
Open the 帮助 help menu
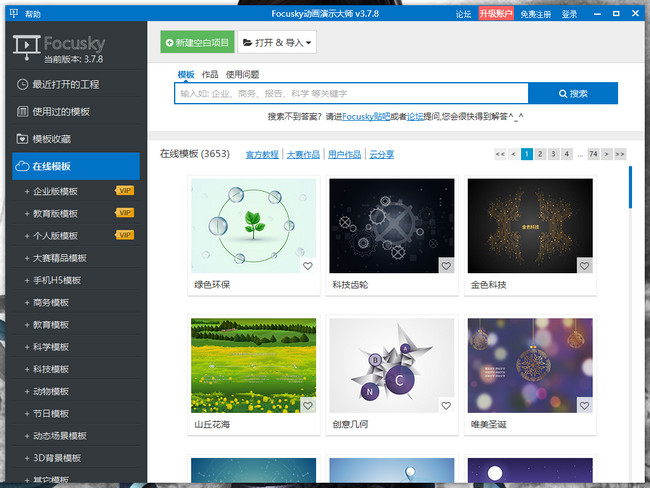pyautogui.click(x=32, y=14)
